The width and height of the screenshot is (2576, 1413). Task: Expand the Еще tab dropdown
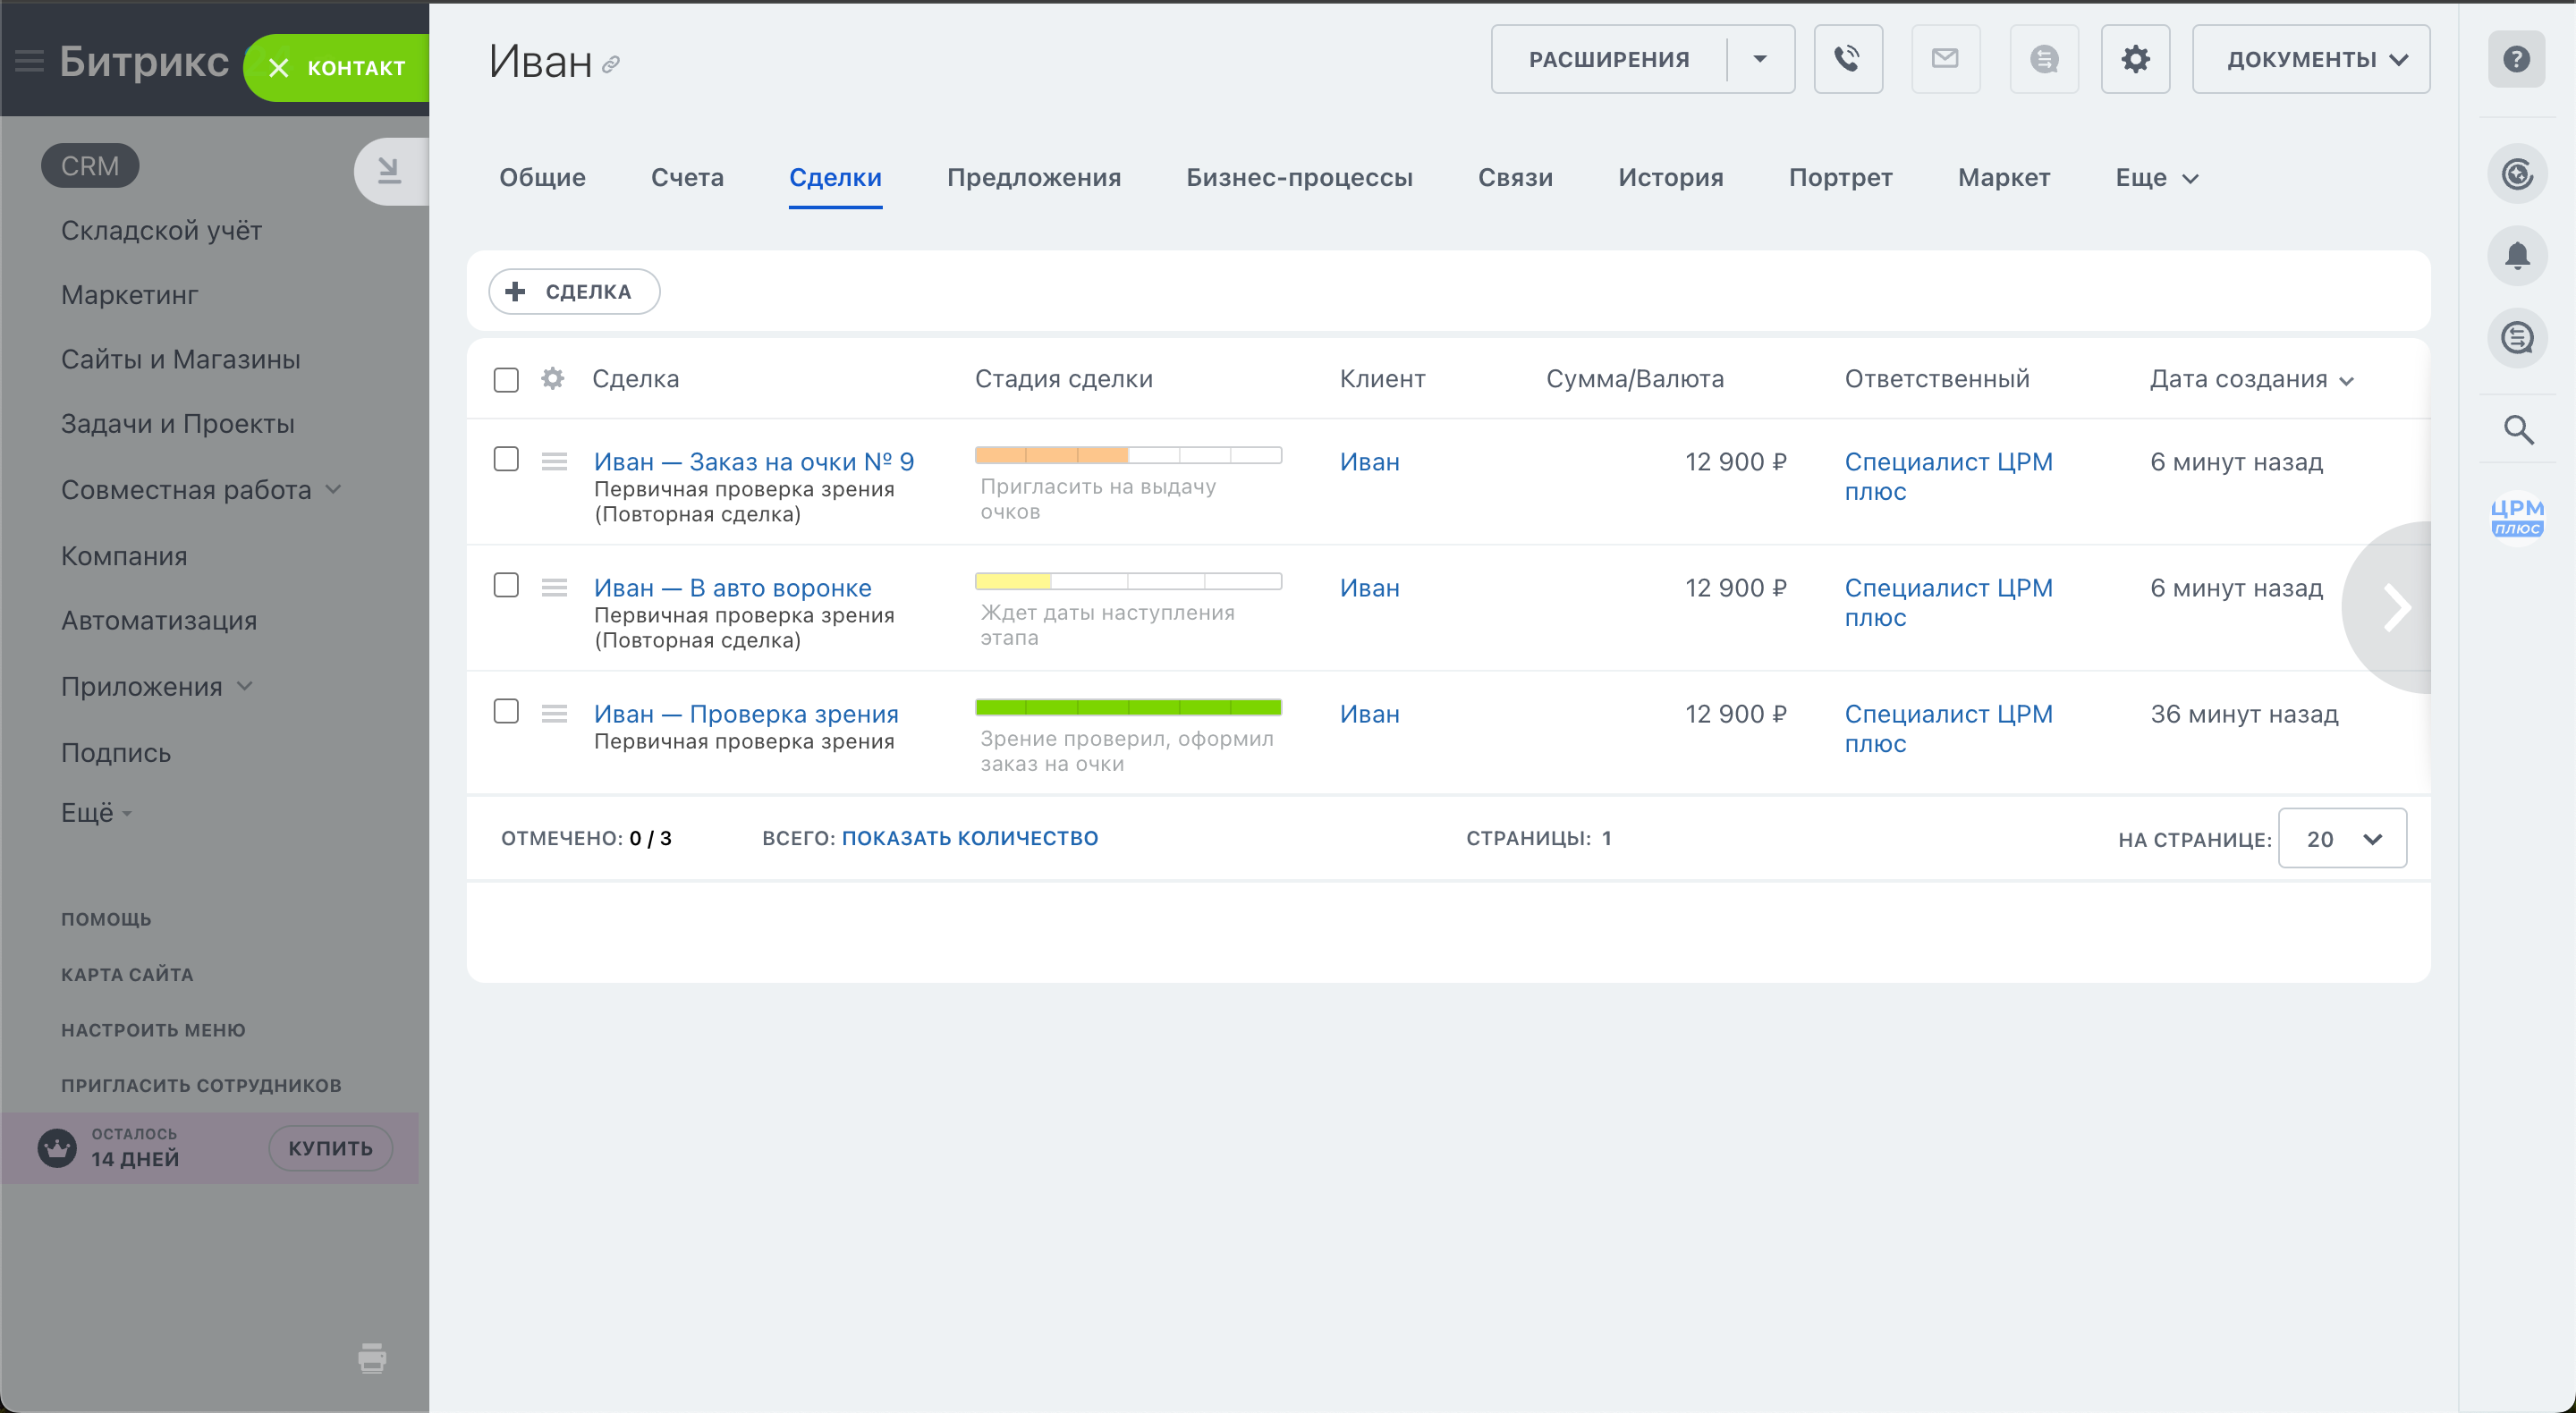point(2156,178)
